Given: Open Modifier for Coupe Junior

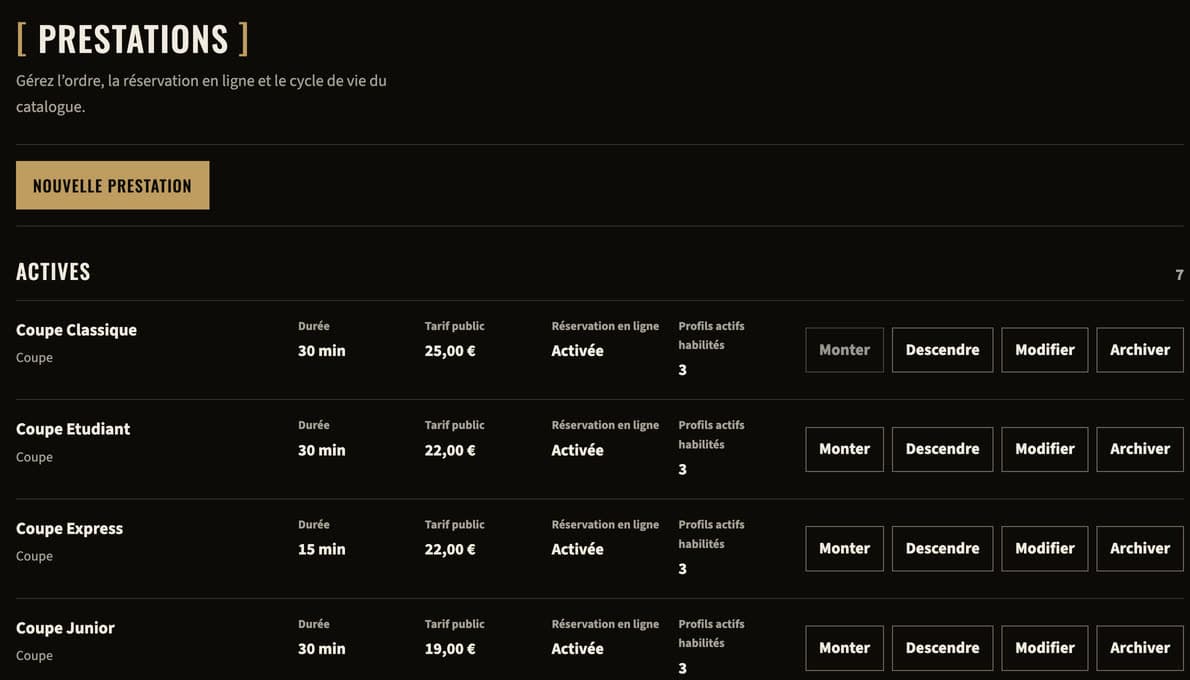Looking at the screenshot, I should coord(1045,648).
